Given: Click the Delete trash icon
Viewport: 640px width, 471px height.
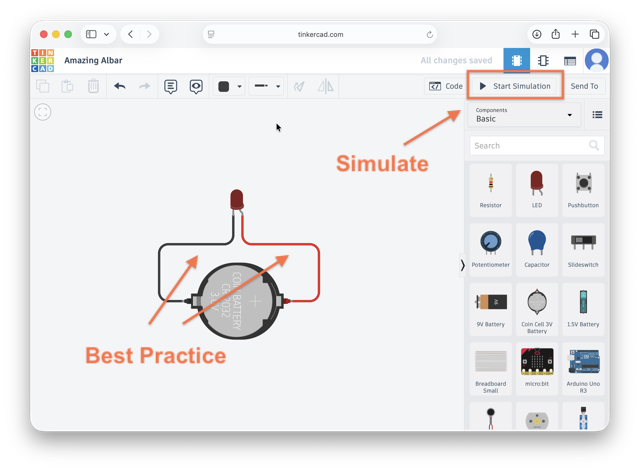Looking at the screenshot, I should pyautogui.click(x=93, y=86).
